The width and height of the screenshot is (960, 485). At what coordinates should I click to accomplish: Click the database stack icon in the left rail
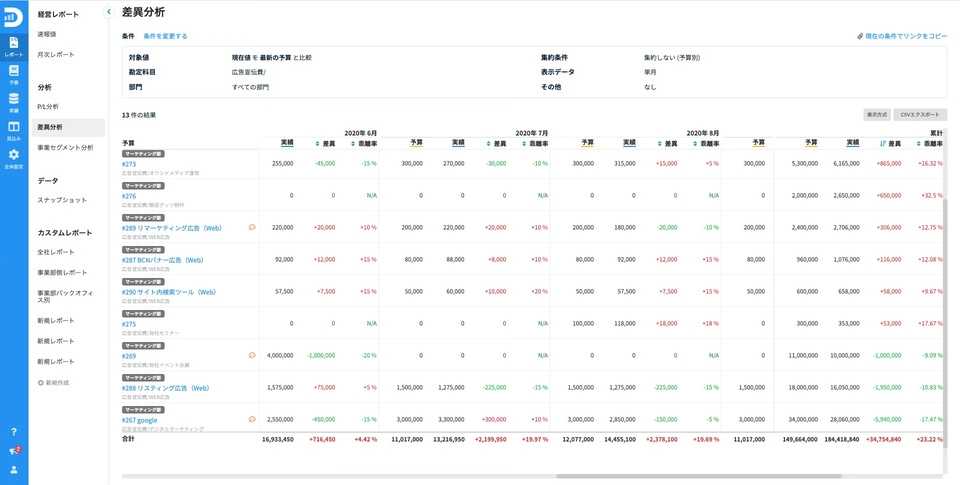click(x=14, y=102)
